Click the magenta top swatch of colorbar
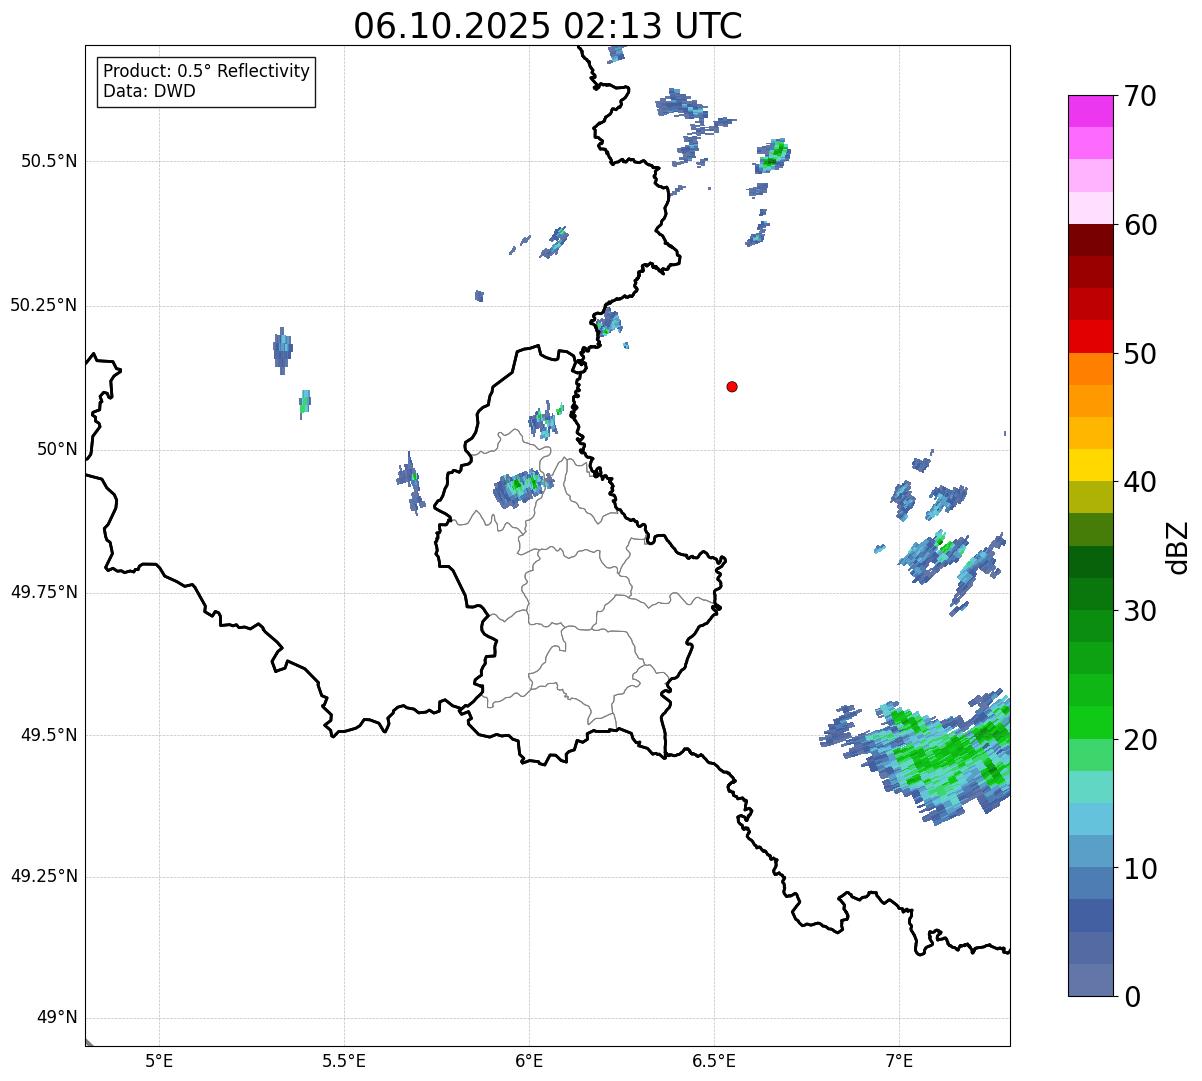 click(1091, 111)
